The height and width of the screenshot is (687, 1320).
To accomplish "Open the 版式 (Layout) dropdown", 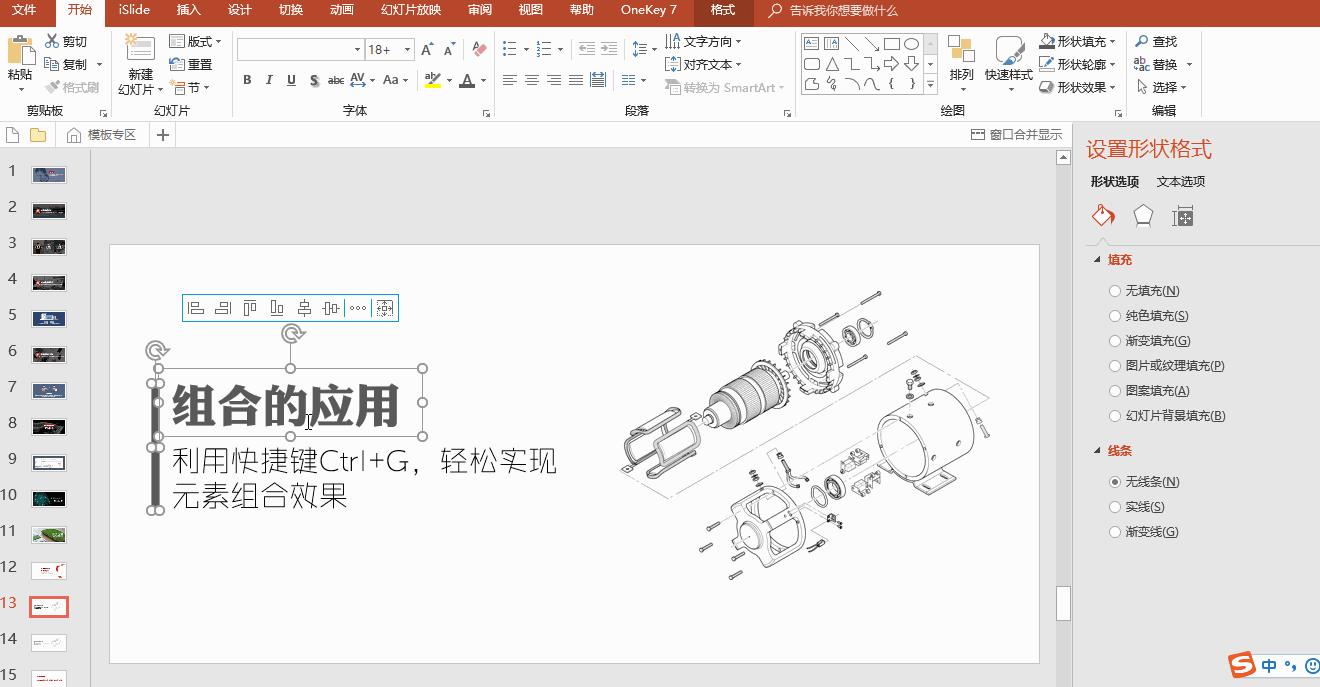I will click(197, 41).
